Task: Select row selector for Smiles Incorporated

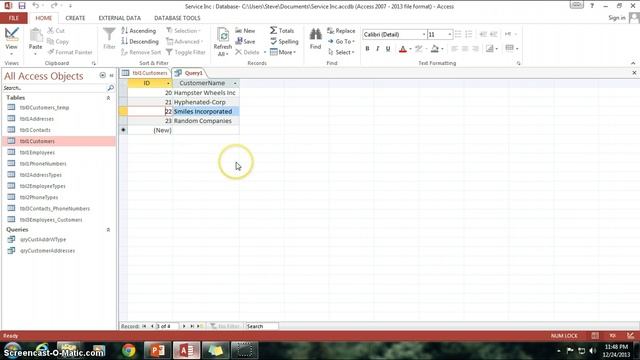Action: point(123,111)
